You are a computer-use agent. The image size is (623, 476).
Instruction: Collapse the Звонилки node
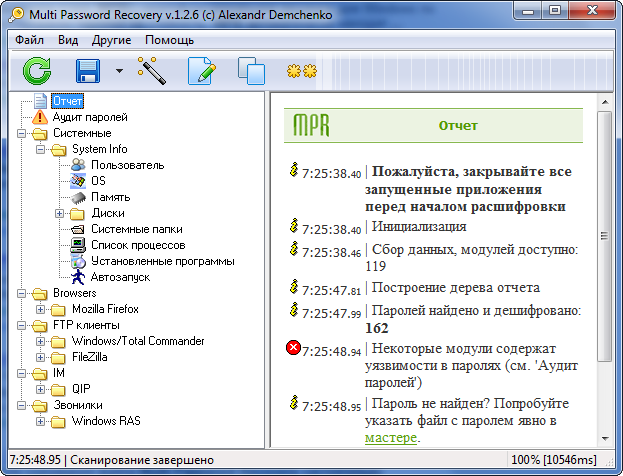coord(21,405)
